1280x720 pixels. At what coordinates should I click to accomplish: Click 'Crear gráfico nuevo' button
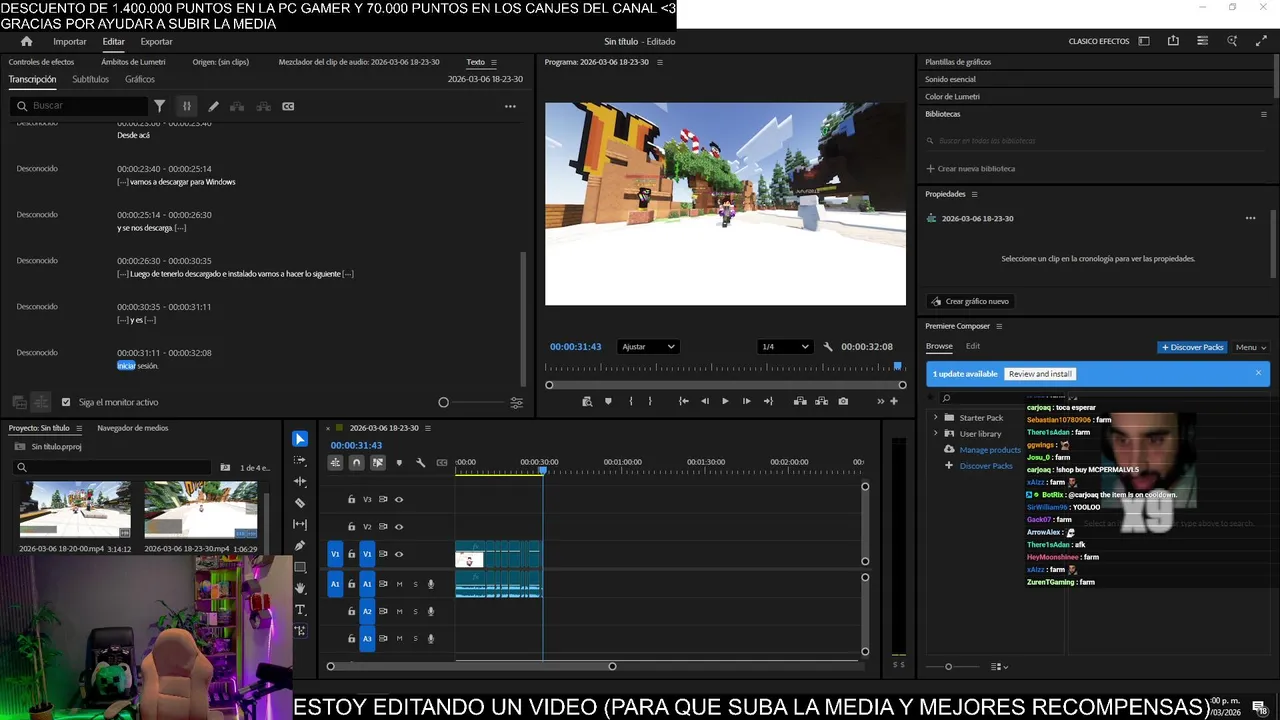[x=970, y=301]
